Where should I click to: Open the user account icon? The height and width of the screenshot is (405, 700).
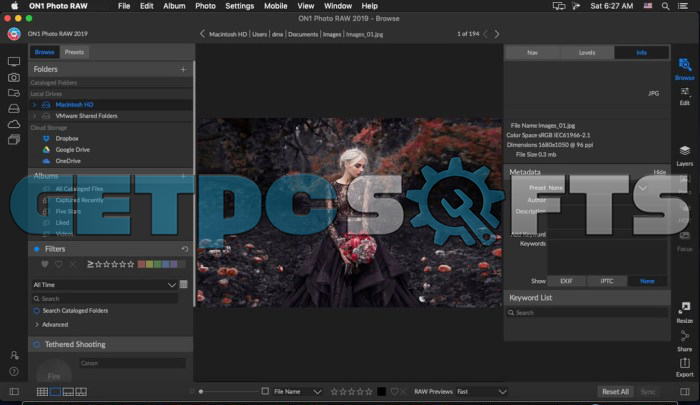[x=14, y=355]
